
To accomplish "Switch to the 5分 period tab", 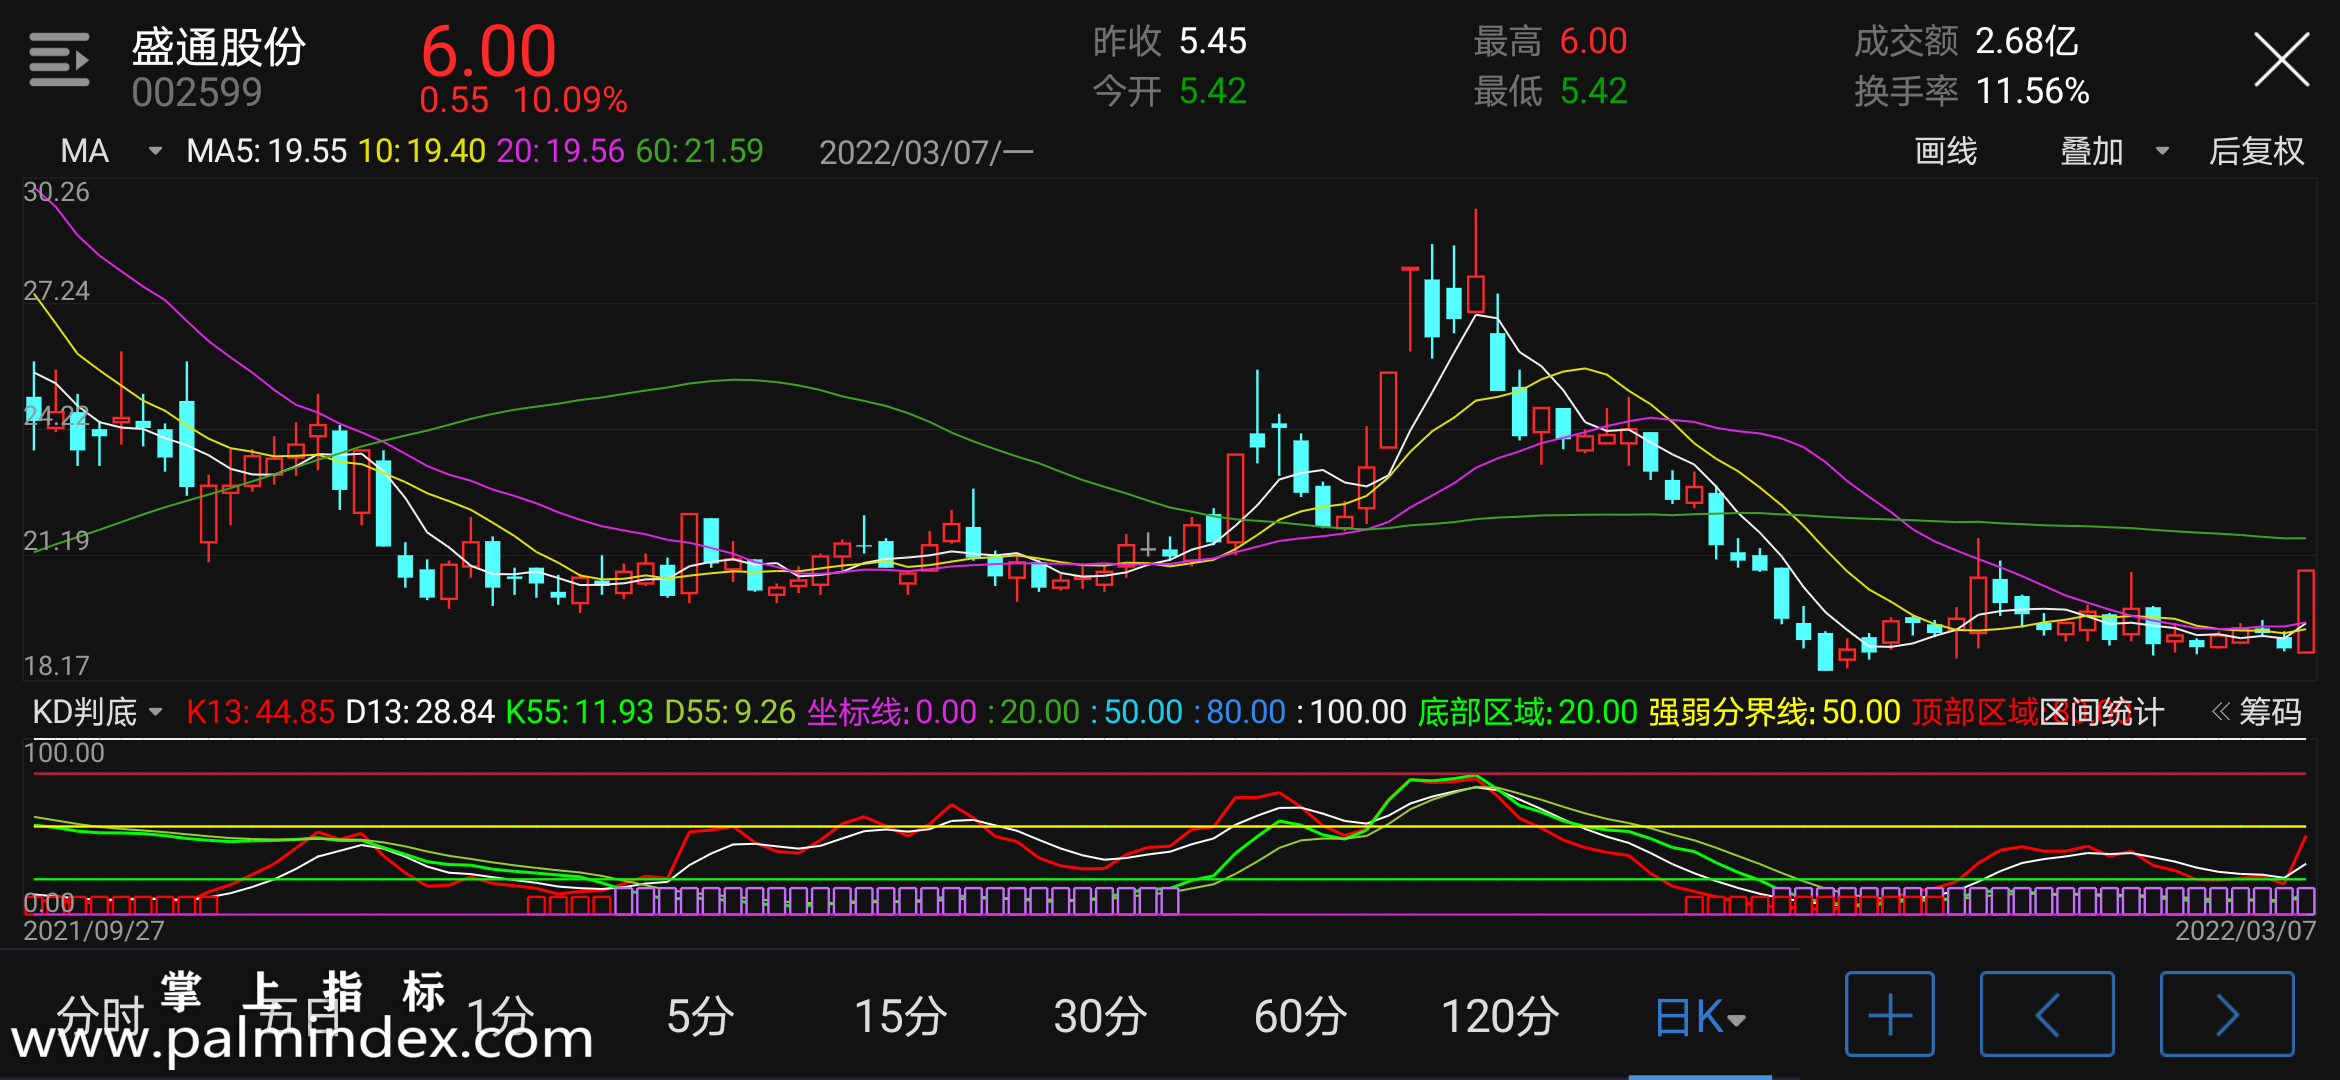I will (x=700, y=1017).
